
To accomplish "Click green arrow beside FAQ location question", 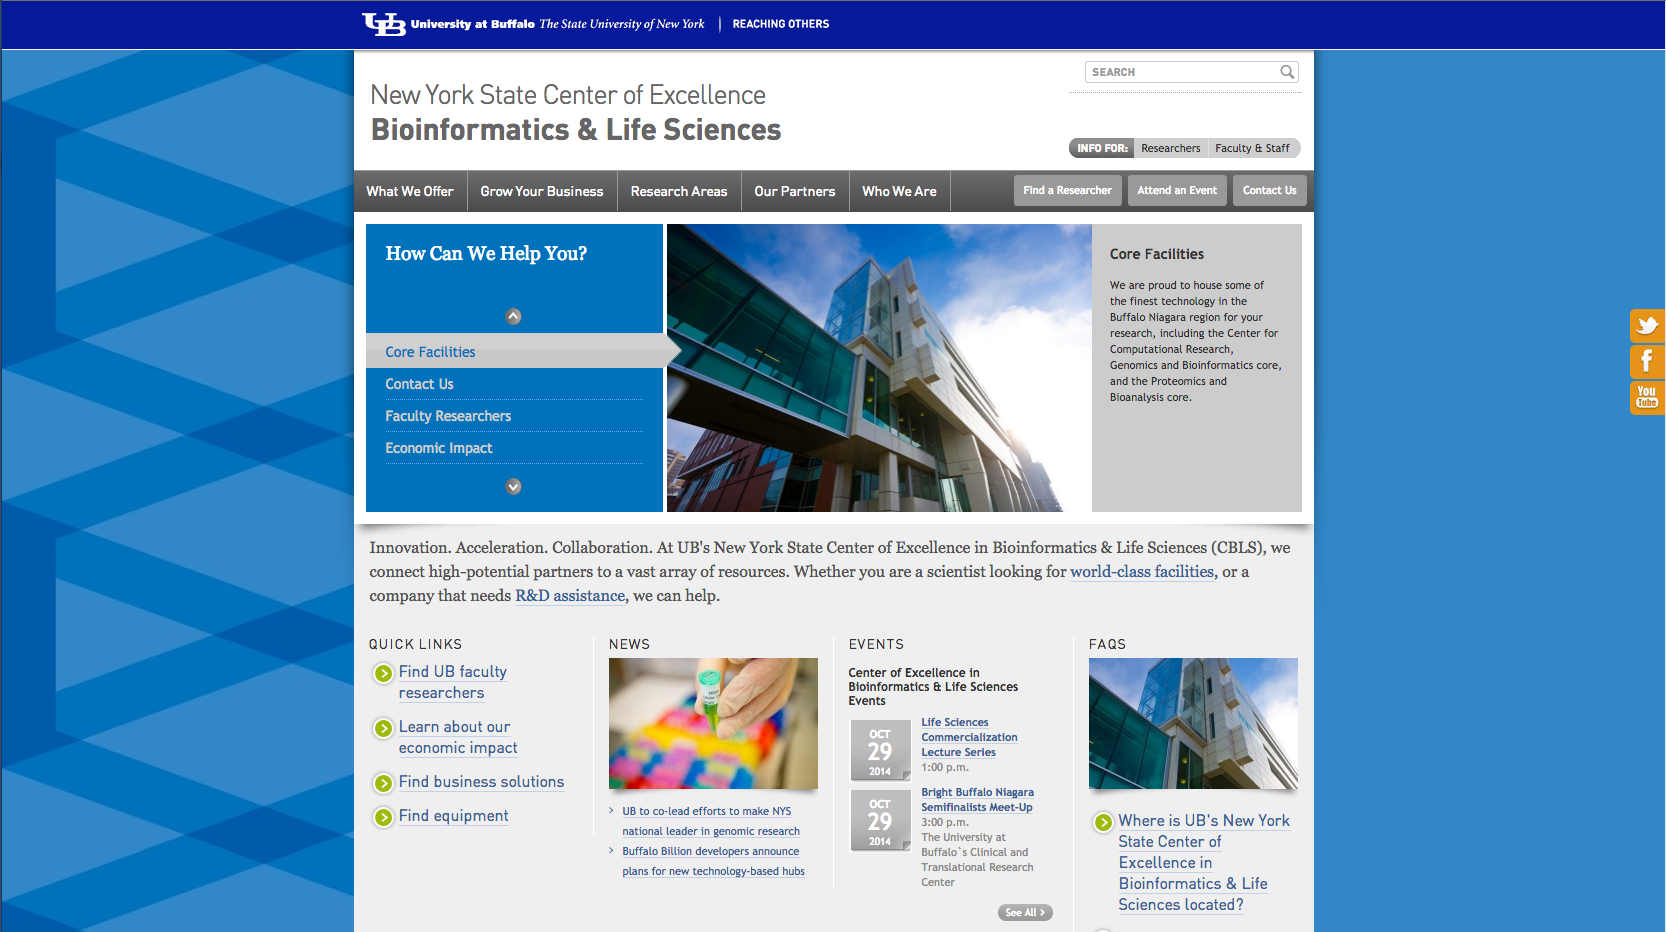I will 1103,822.
